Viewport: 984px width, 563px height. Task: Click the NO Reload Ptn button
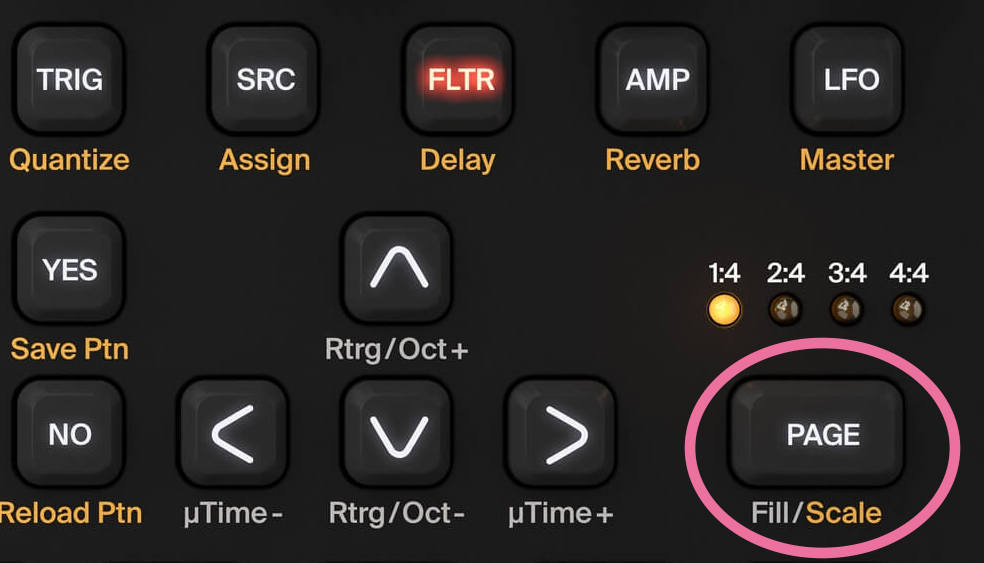(69, 434)
